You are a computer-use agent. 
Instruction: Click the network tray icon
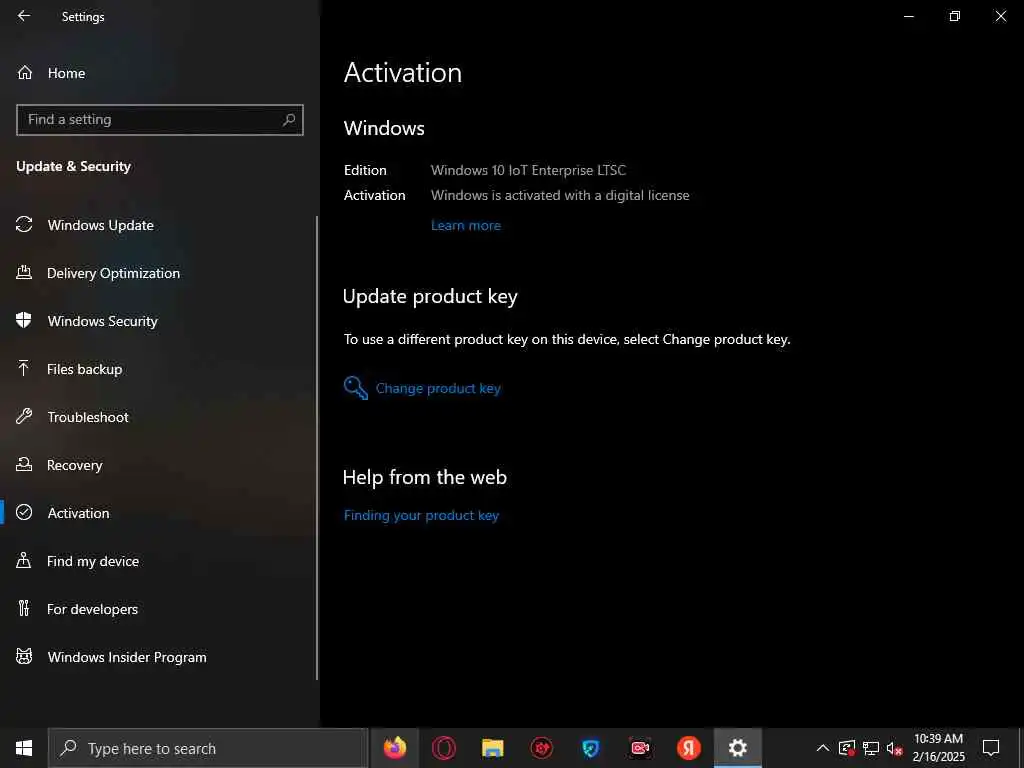click(871, 748)
